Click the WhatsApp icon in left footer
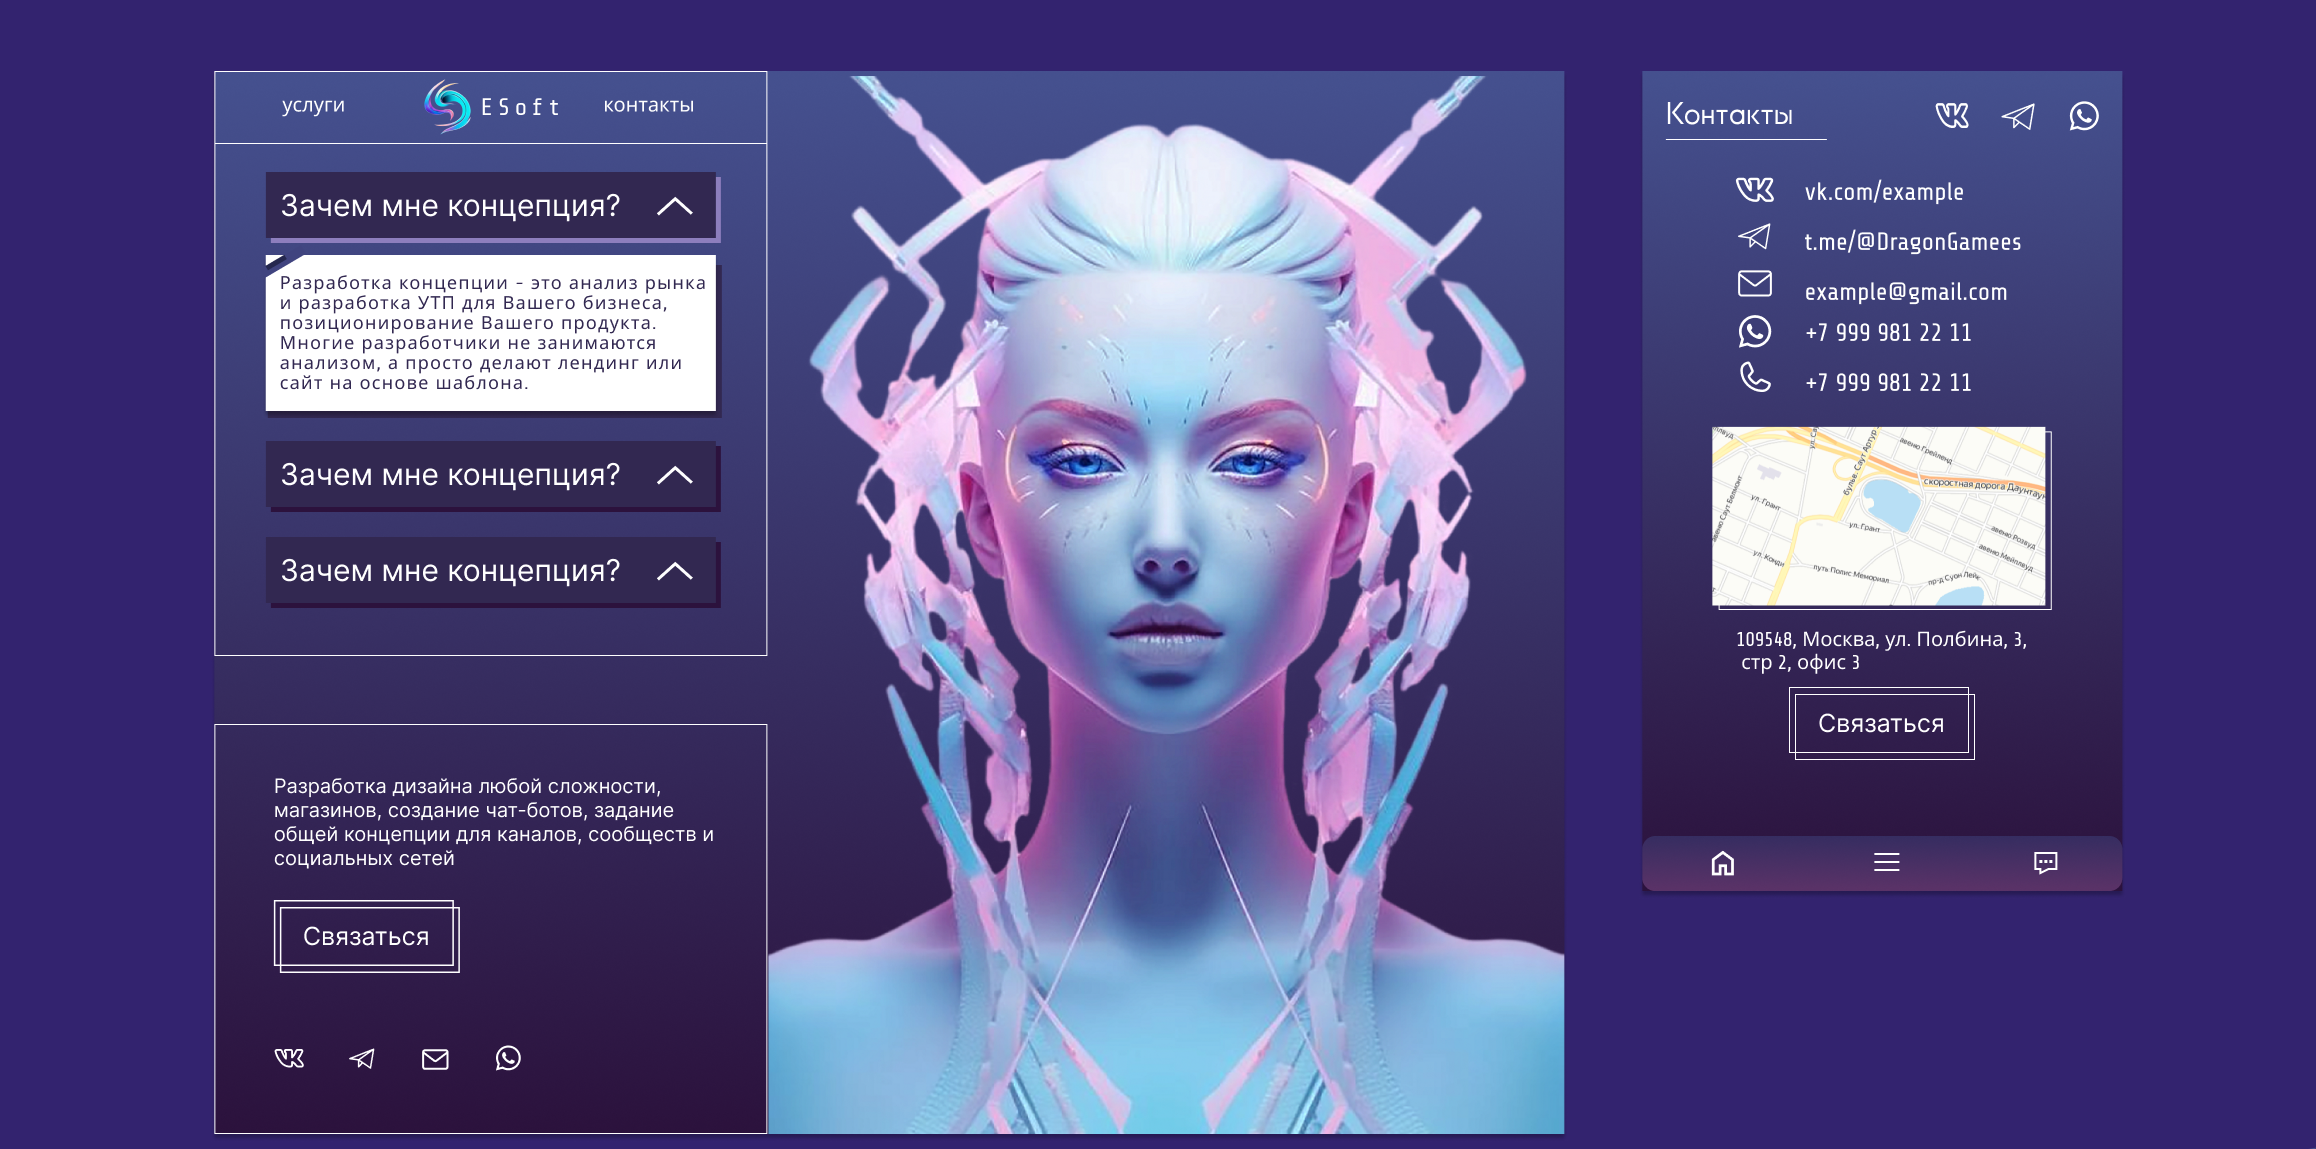 (508, 1058)
